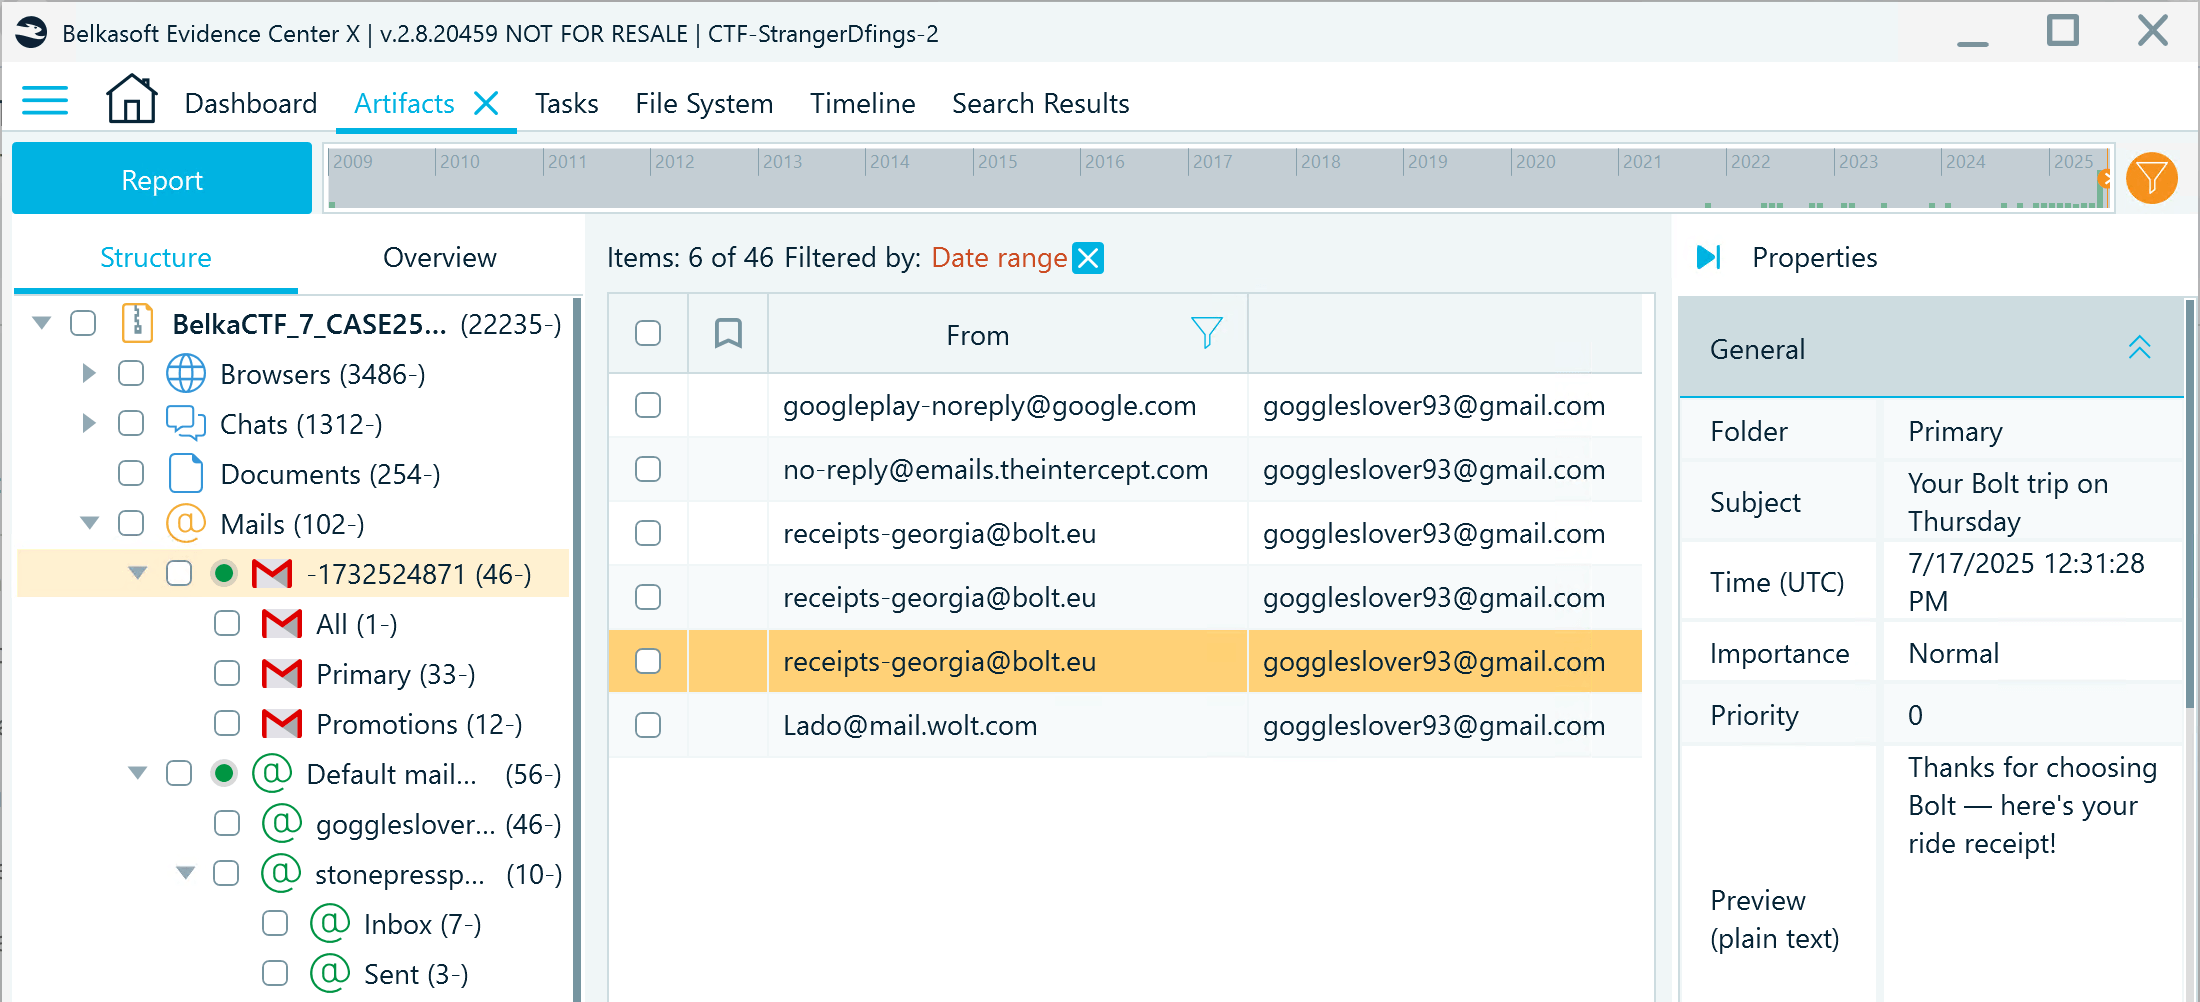Tick checkbox for googleplay-noreply@google.com row
The image size is (2200, 1002).
coord(648,405)
